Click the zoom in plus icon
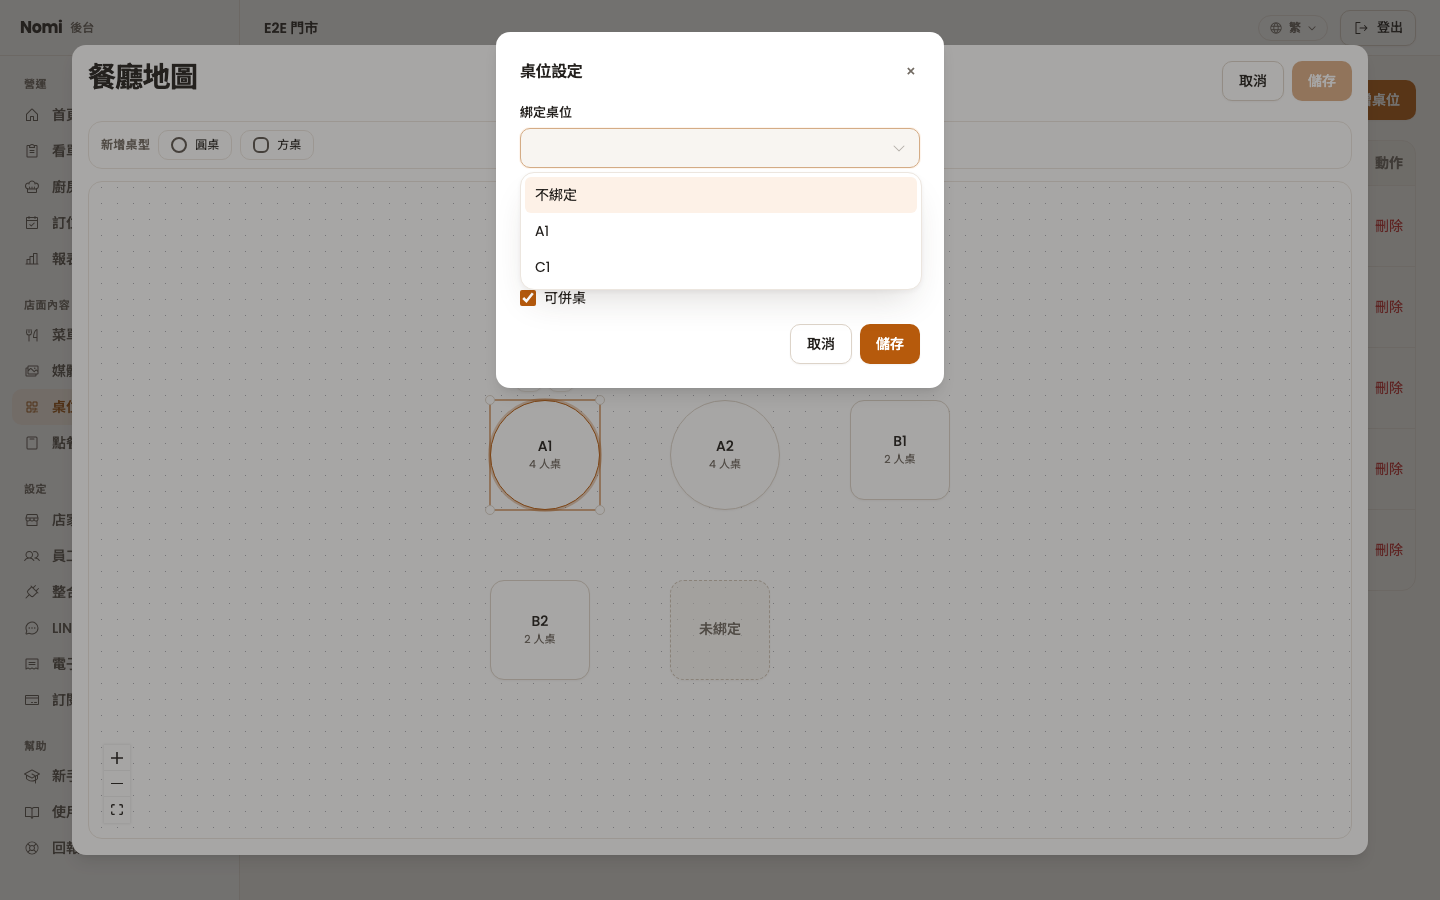1440x900 pixels. click(x=117, y=758)
